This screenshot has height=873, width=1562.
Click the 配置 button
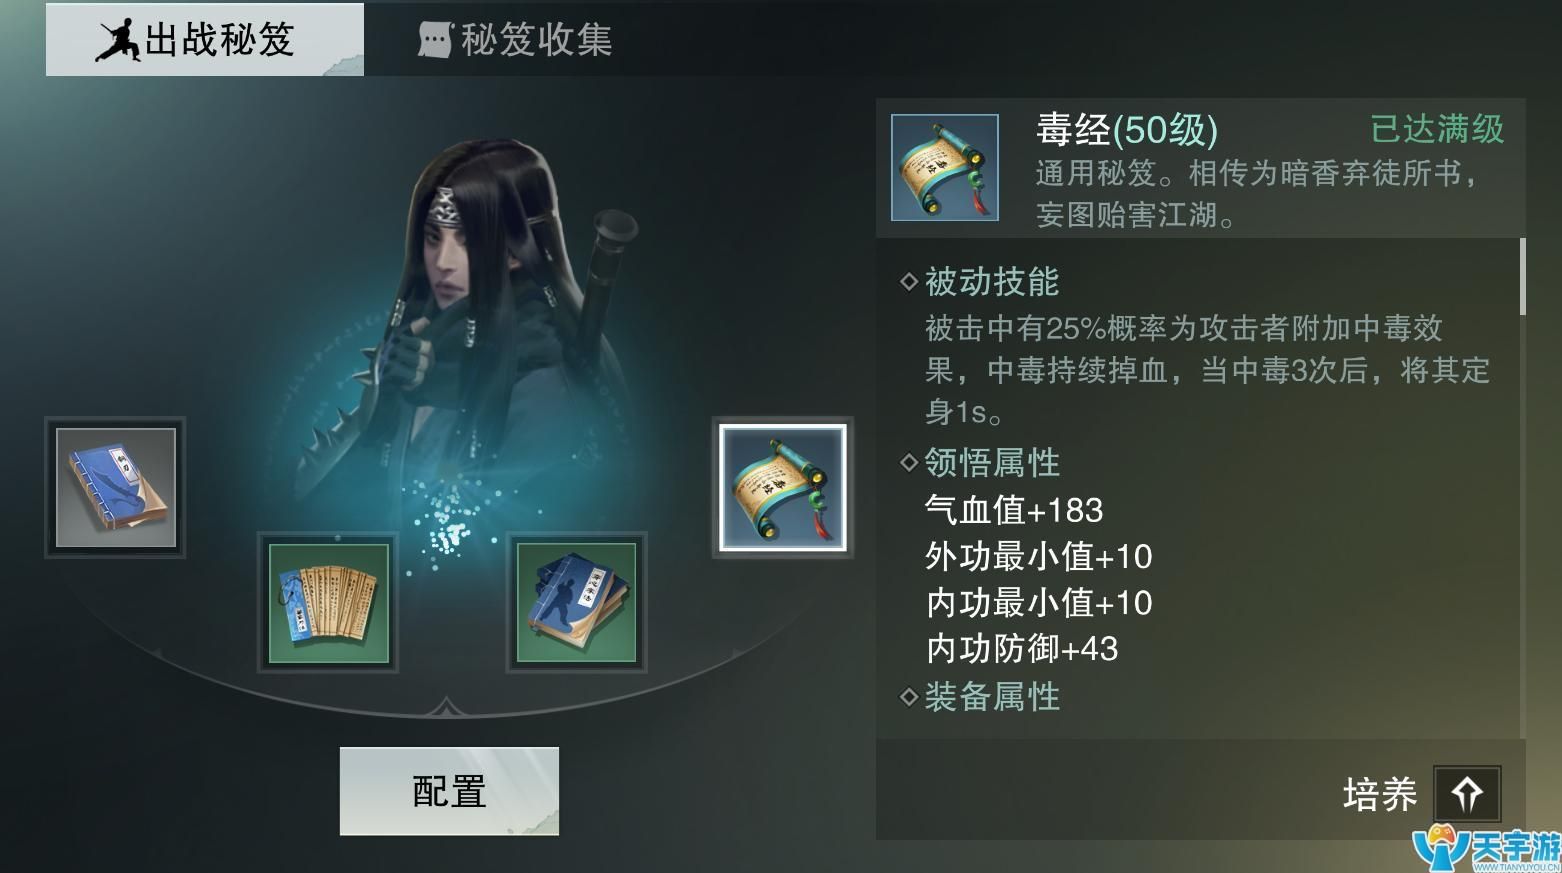tap(449, 791)
